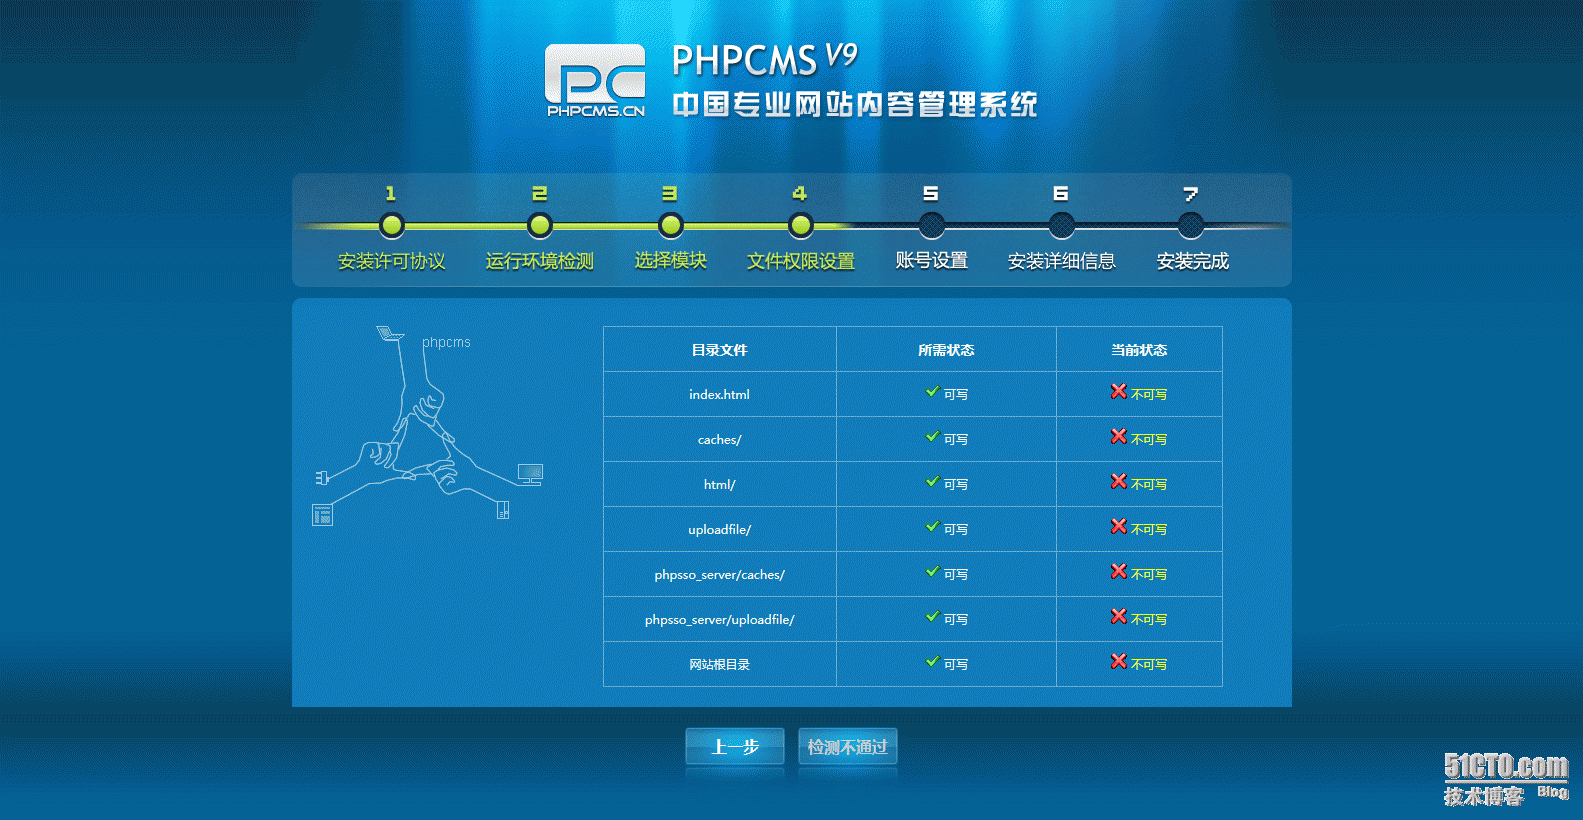Screen dimensions: 1583x820
Task: Click the PHPCMS.CN logo icon
Action: pyautogui.click(x=595, y=80)
